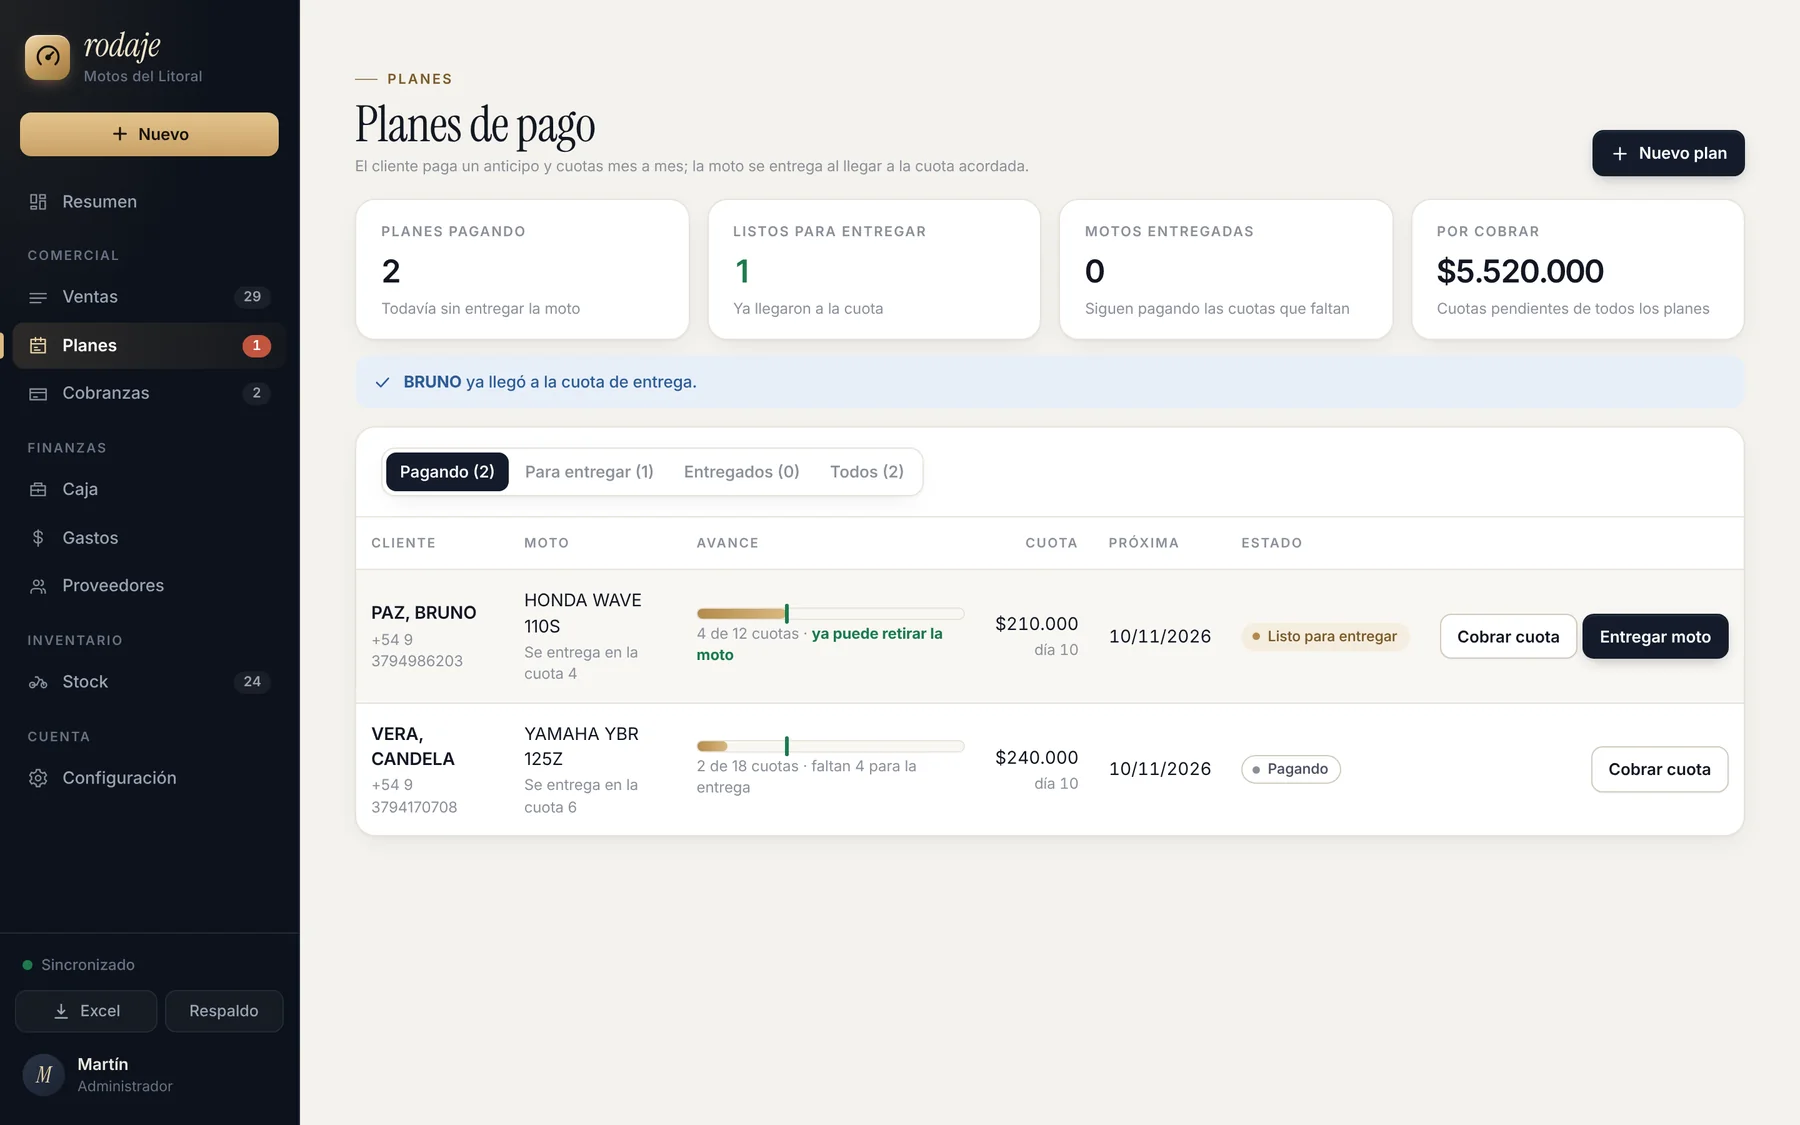This screenshot has width=1800, height=1125.
Task: Click the Cobranzas card icon
Action: pos(38,394)
